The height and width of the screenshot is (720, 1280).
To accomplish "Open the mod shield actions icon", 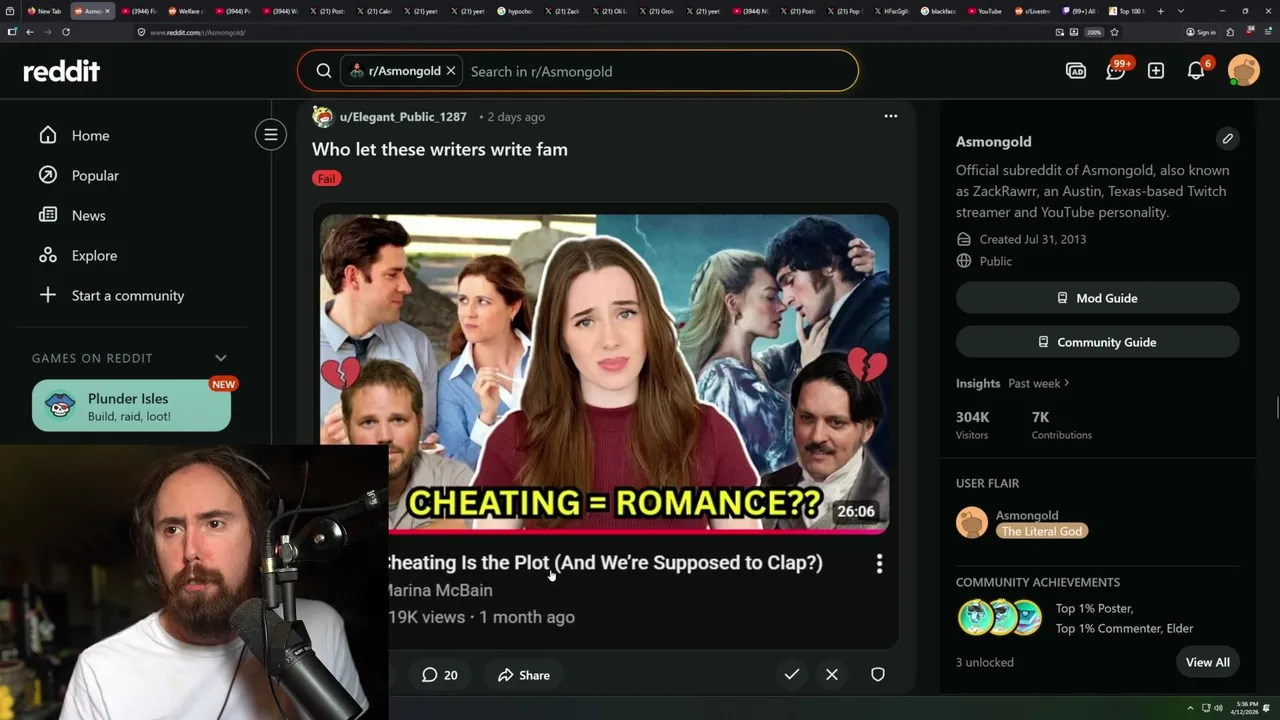I will point(878,675).
